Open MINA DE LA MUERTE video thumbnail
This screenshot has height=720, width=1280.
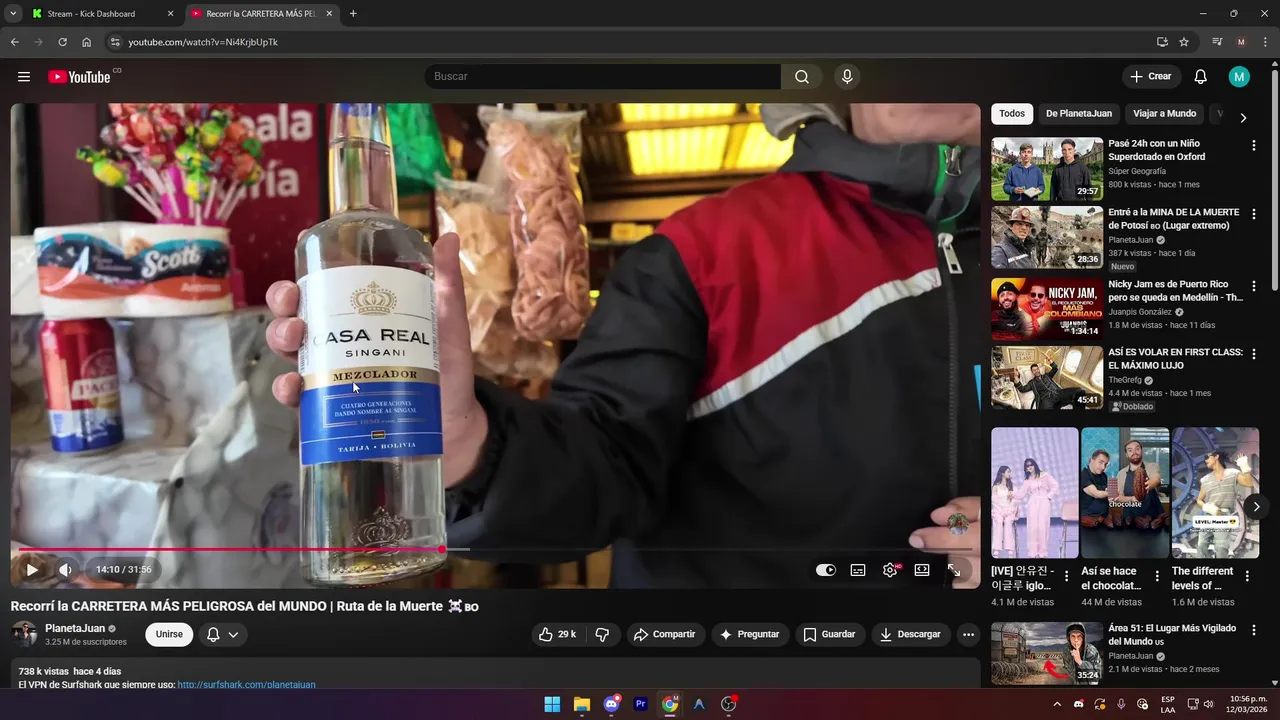pyautogui.click(x=1047, y=237)
